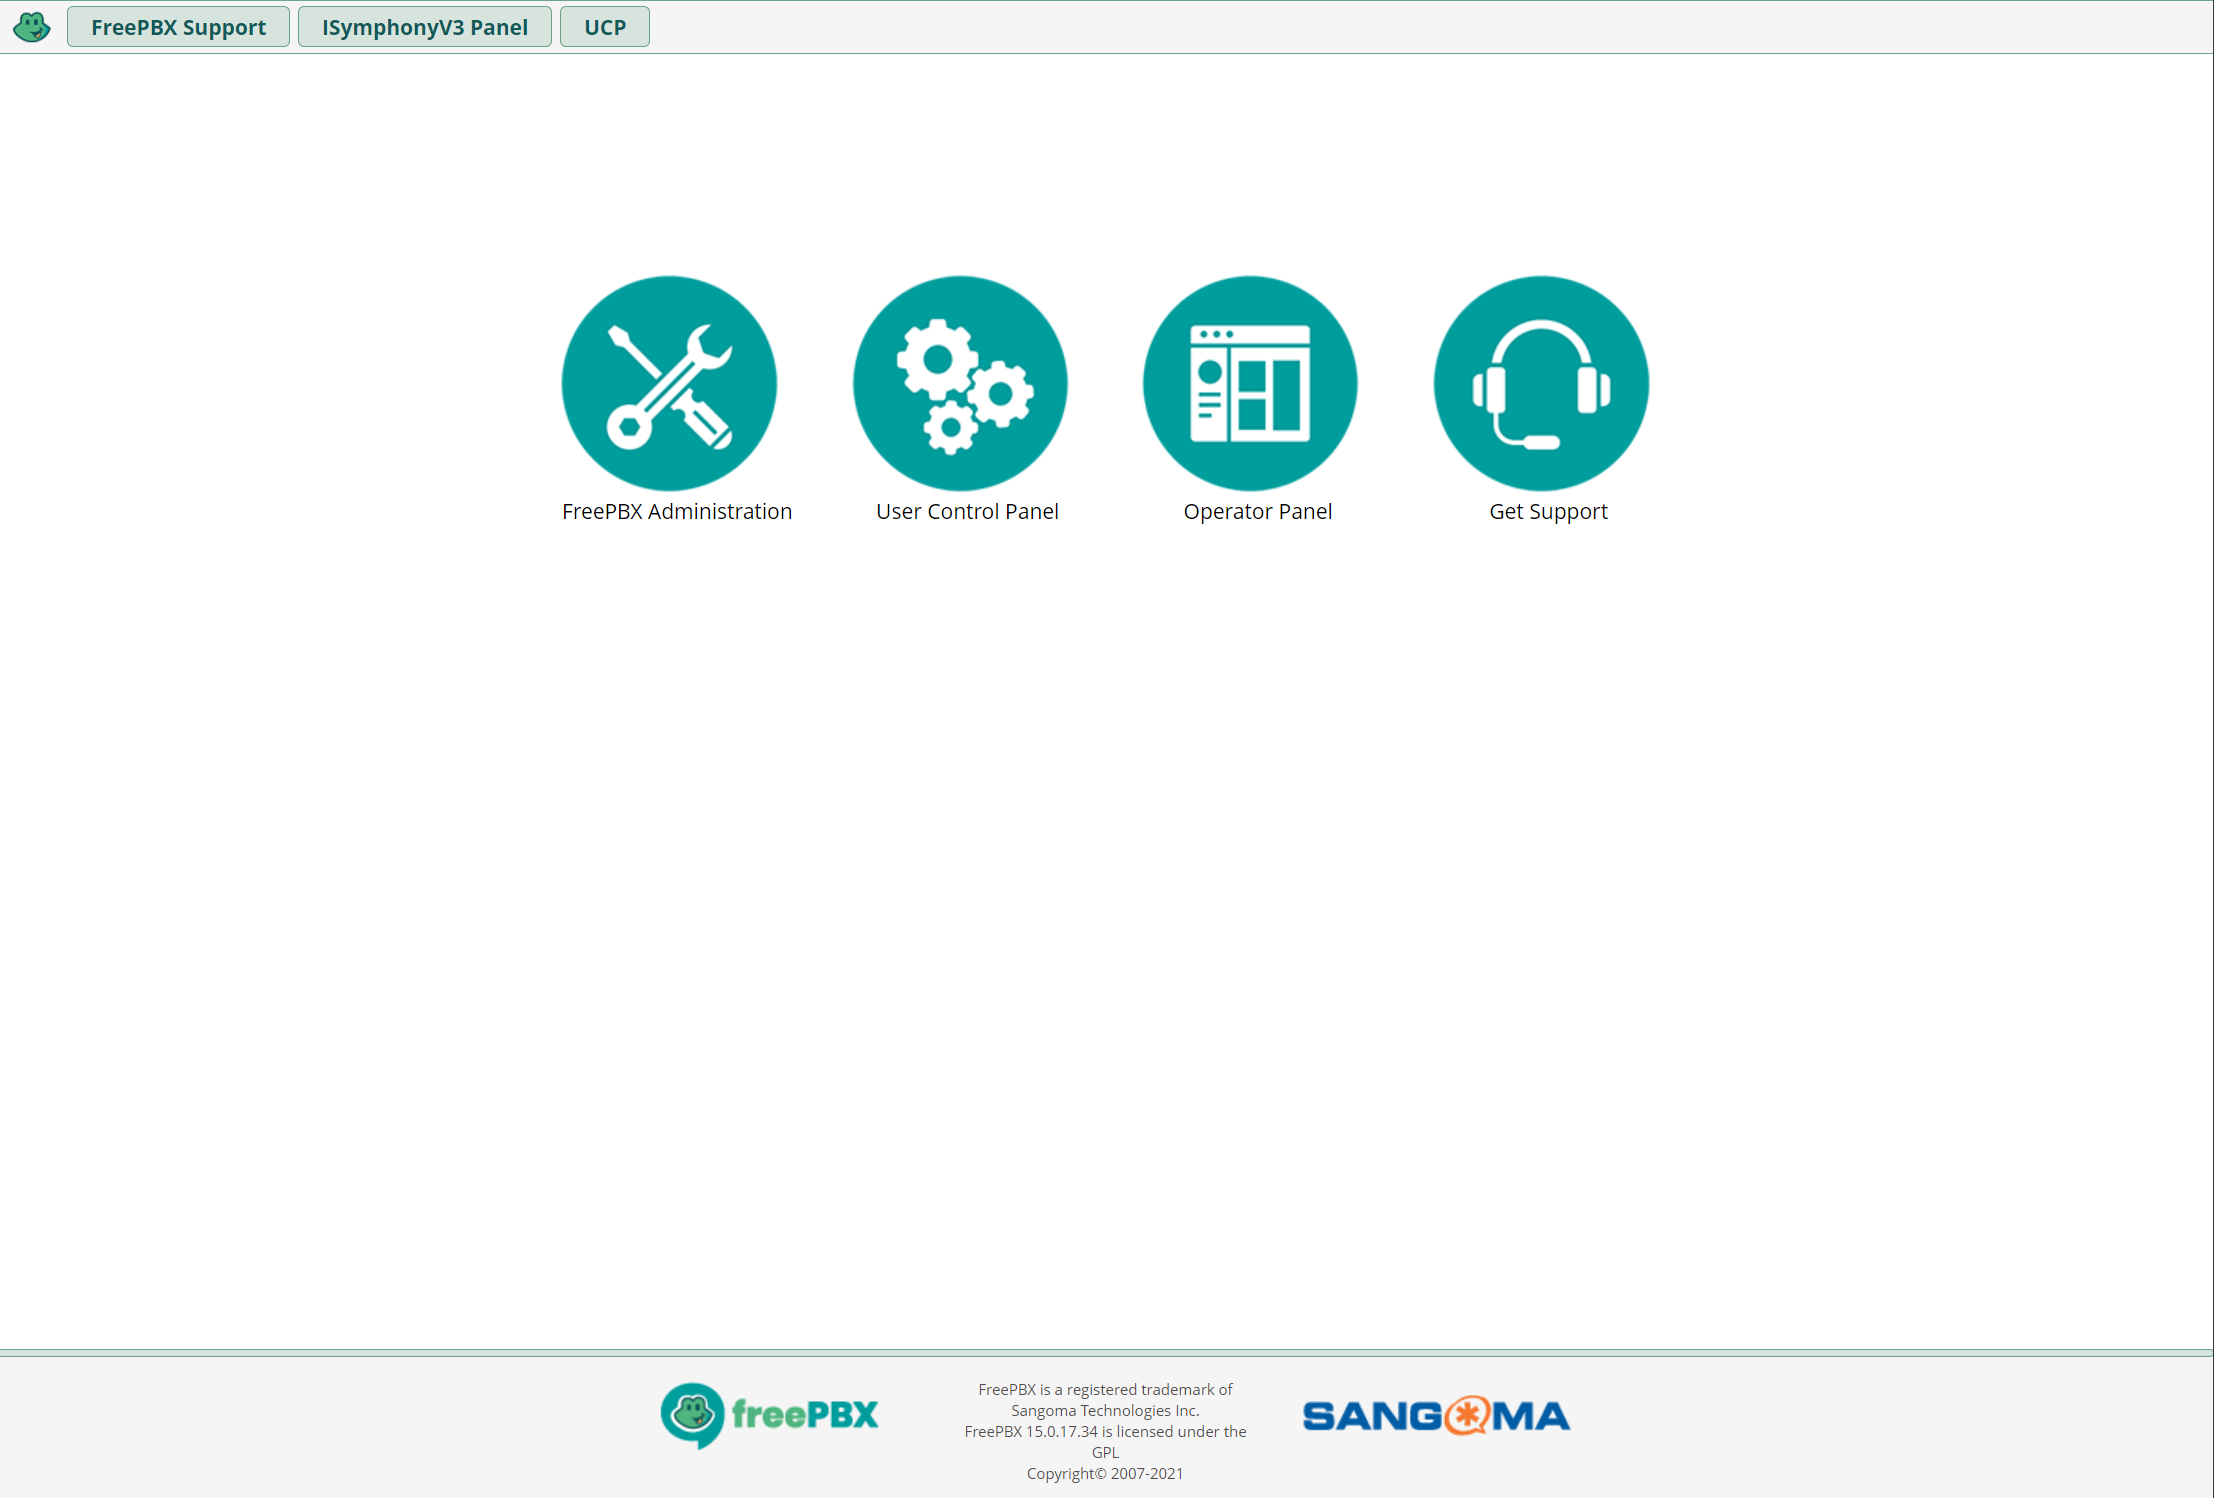Click the FreePBX 15.0.17.34 license text

coord(1105,1432)
